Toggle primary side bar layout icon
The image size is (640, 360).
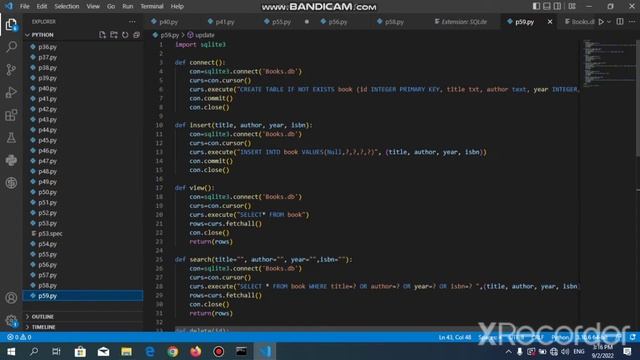(x=536, y=6)
